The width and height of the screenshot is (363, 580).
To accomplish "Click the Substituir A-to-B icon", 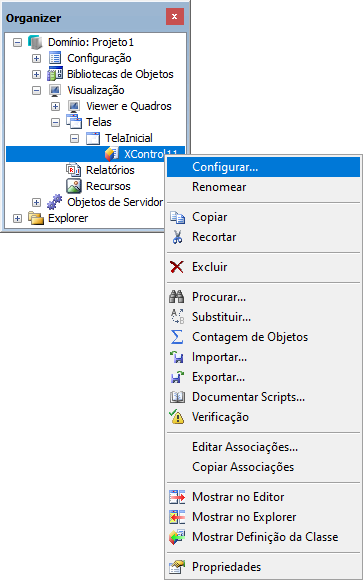I will coord(177,317).
